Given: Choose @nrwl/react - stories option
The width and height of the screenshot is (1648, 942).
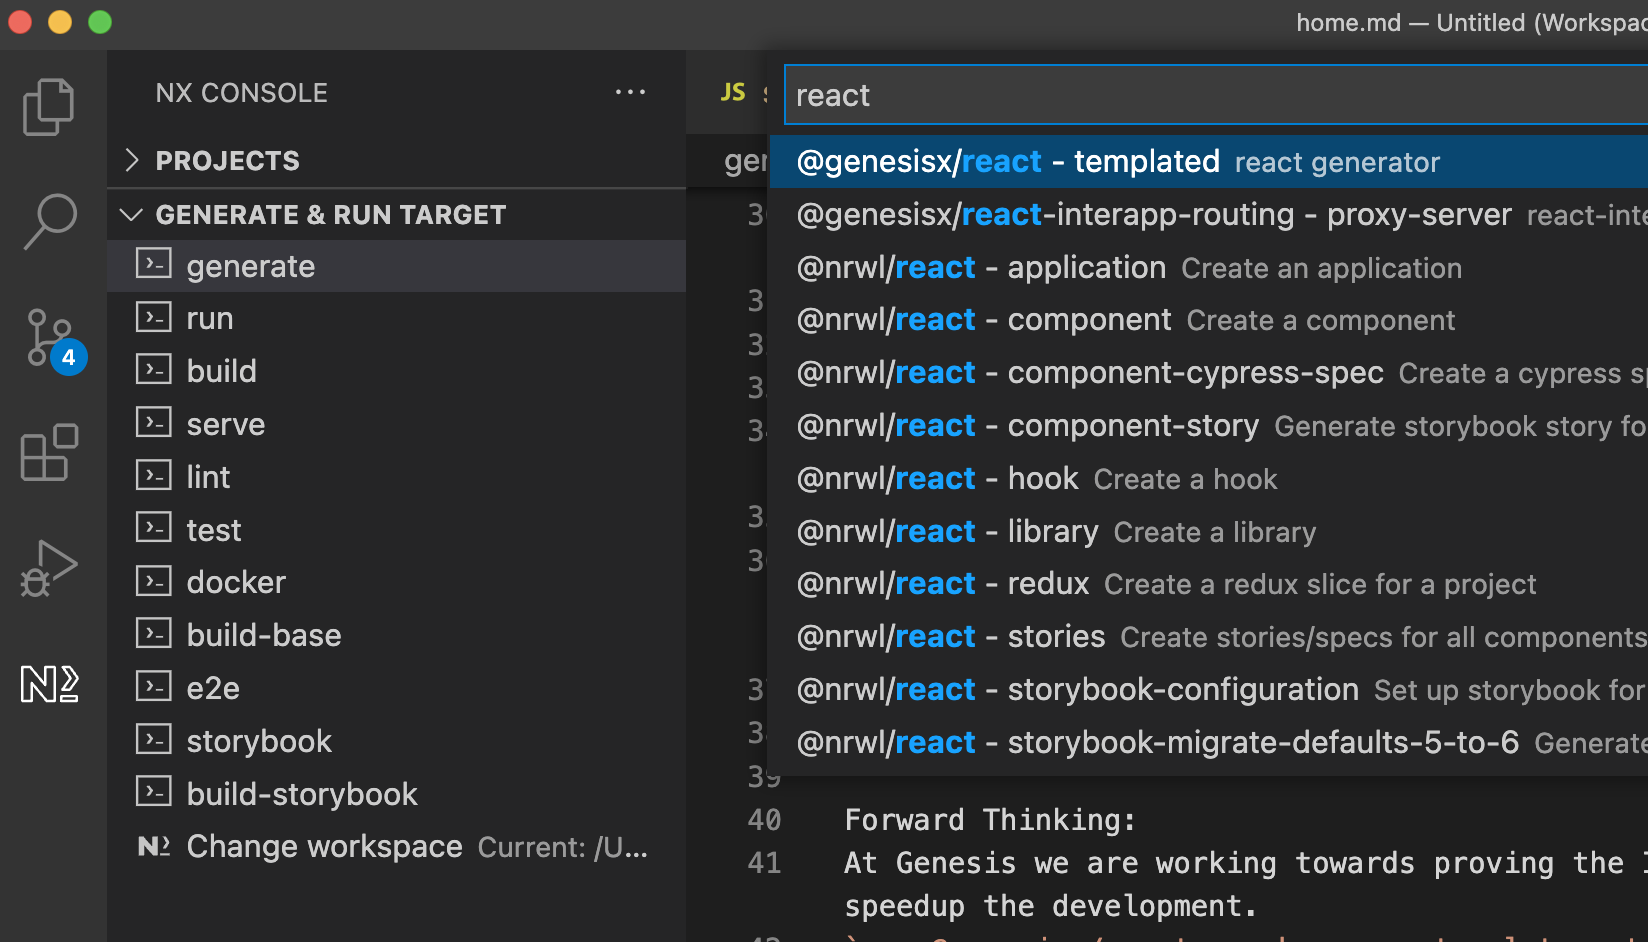Looking at the screenshot, I should tap(1208, 637).
